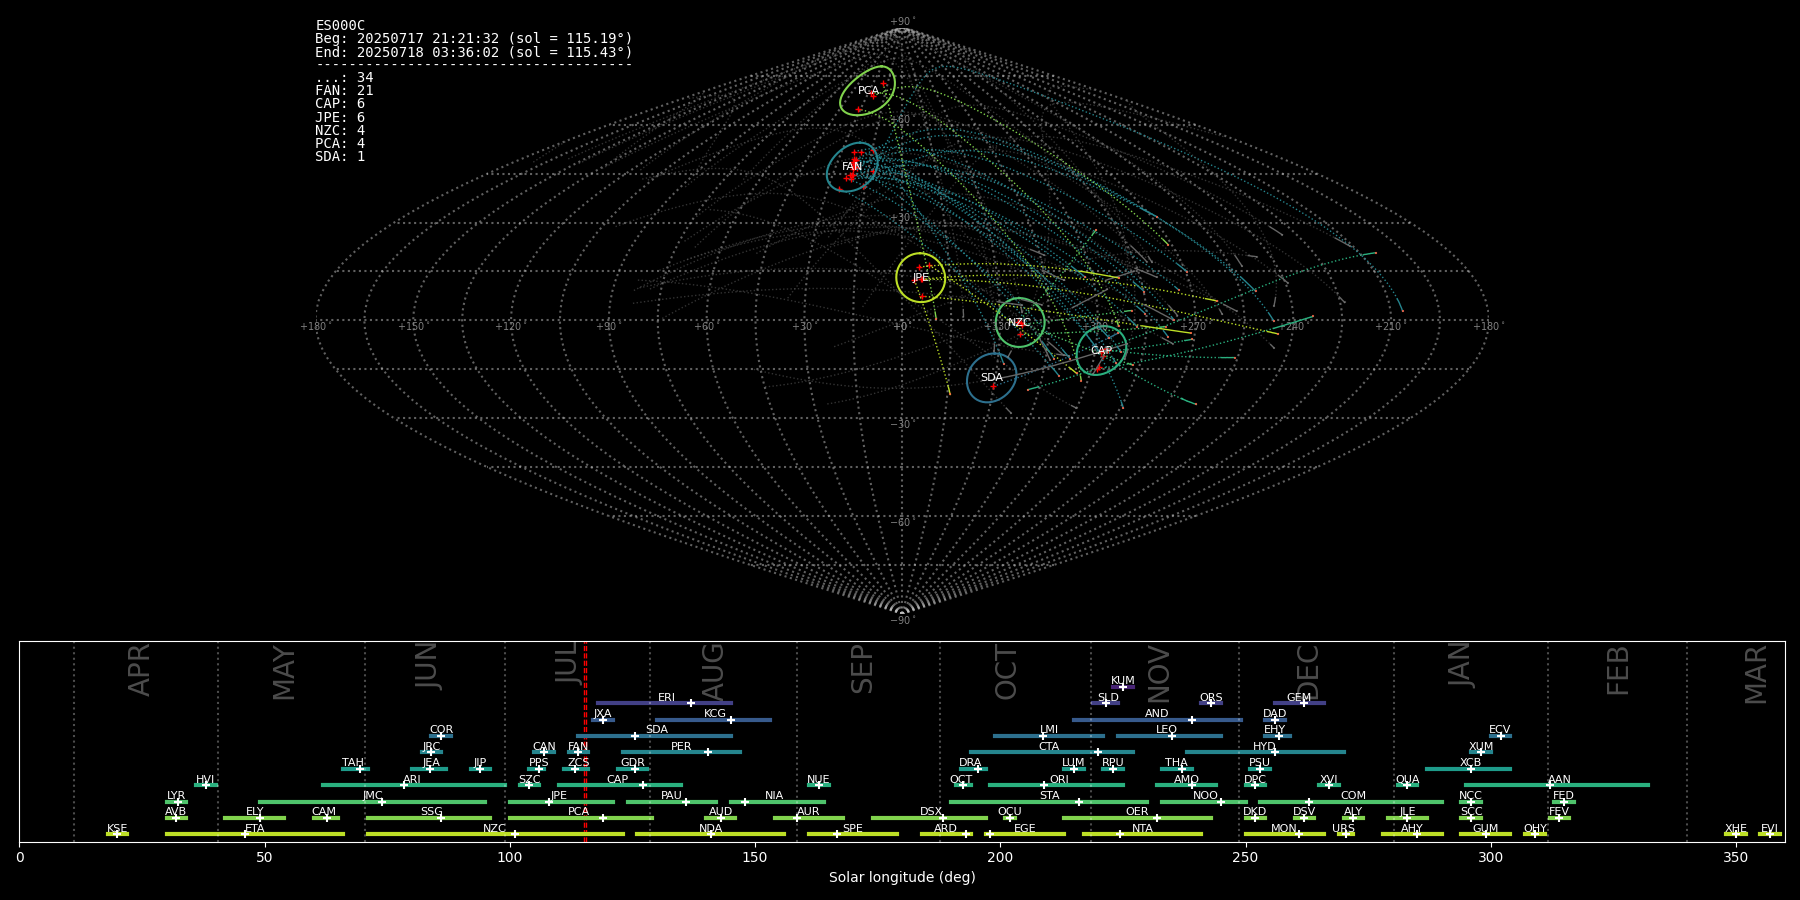Click the LYR shower label in timeline
The width and height of the screenshot is (1800, 900).
click(x=176, y=796)
